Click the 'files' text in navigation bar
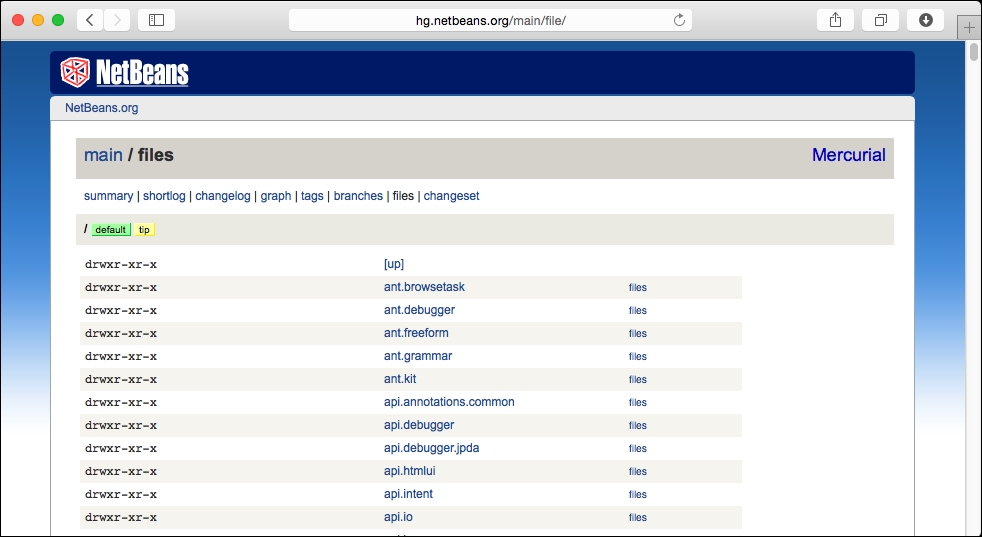The height and width of the screenshot is (537, 982). pyautogui.click(x=403, y=196)
